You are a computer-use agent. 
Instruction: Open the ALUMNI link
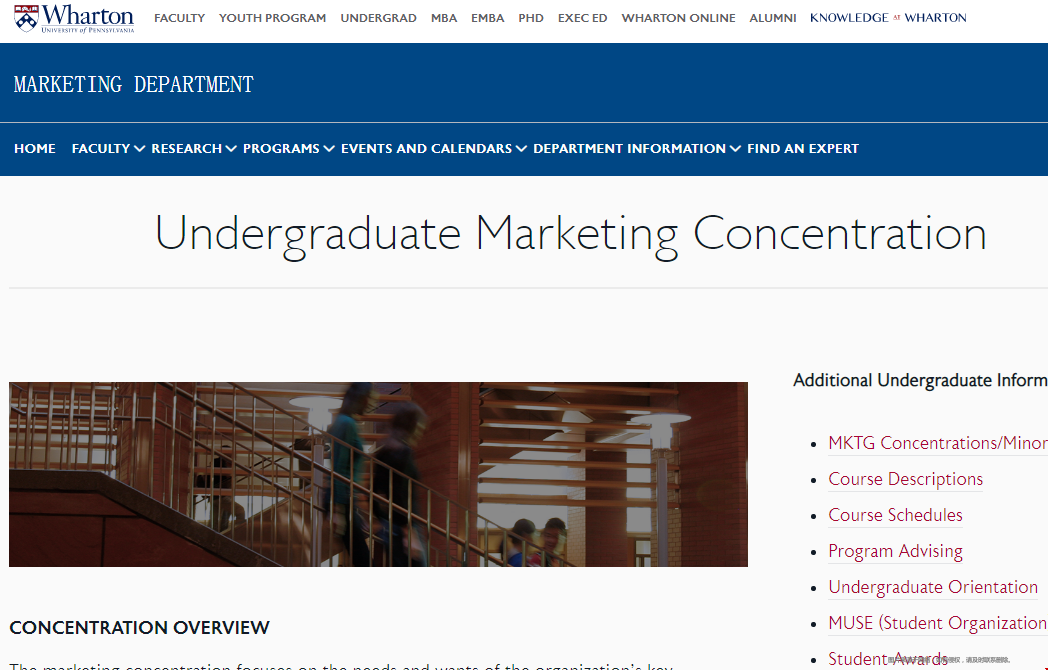click(773, 18)
